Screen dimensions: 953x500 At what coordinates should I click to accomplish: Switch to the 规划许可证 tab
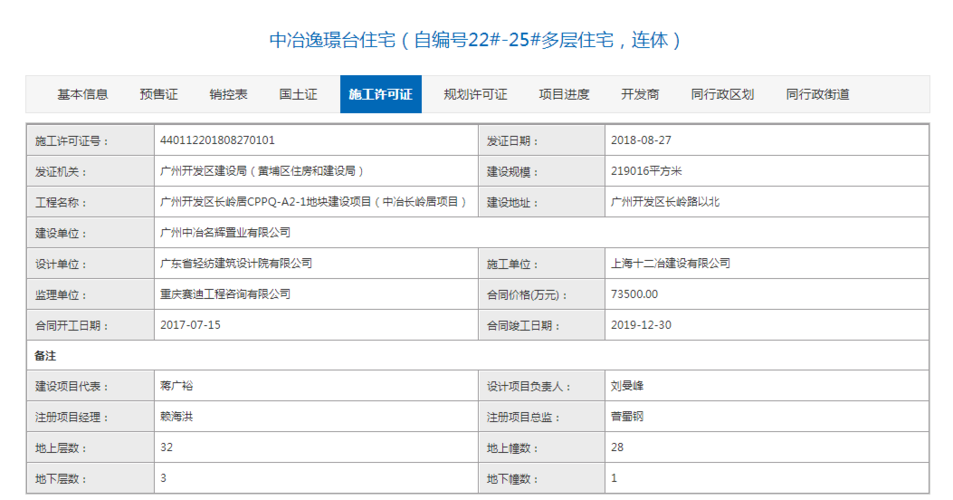pyautogui.click(x=475, y=94)
